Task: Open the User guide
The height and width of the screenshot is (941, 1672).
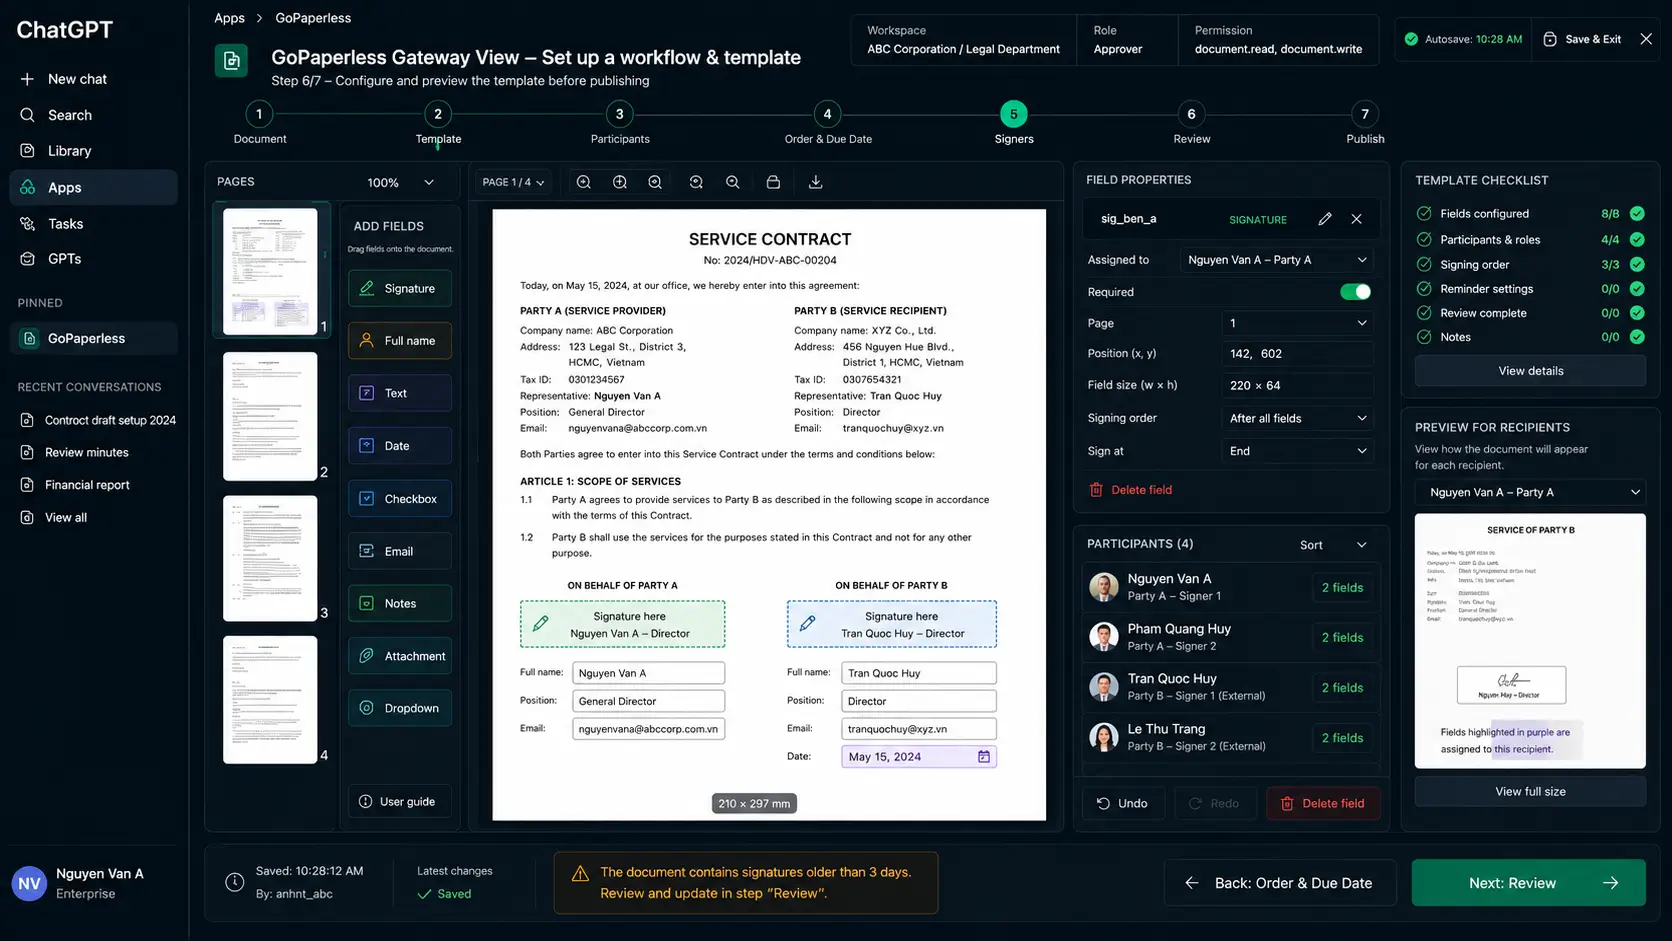Action: point(400,801)
